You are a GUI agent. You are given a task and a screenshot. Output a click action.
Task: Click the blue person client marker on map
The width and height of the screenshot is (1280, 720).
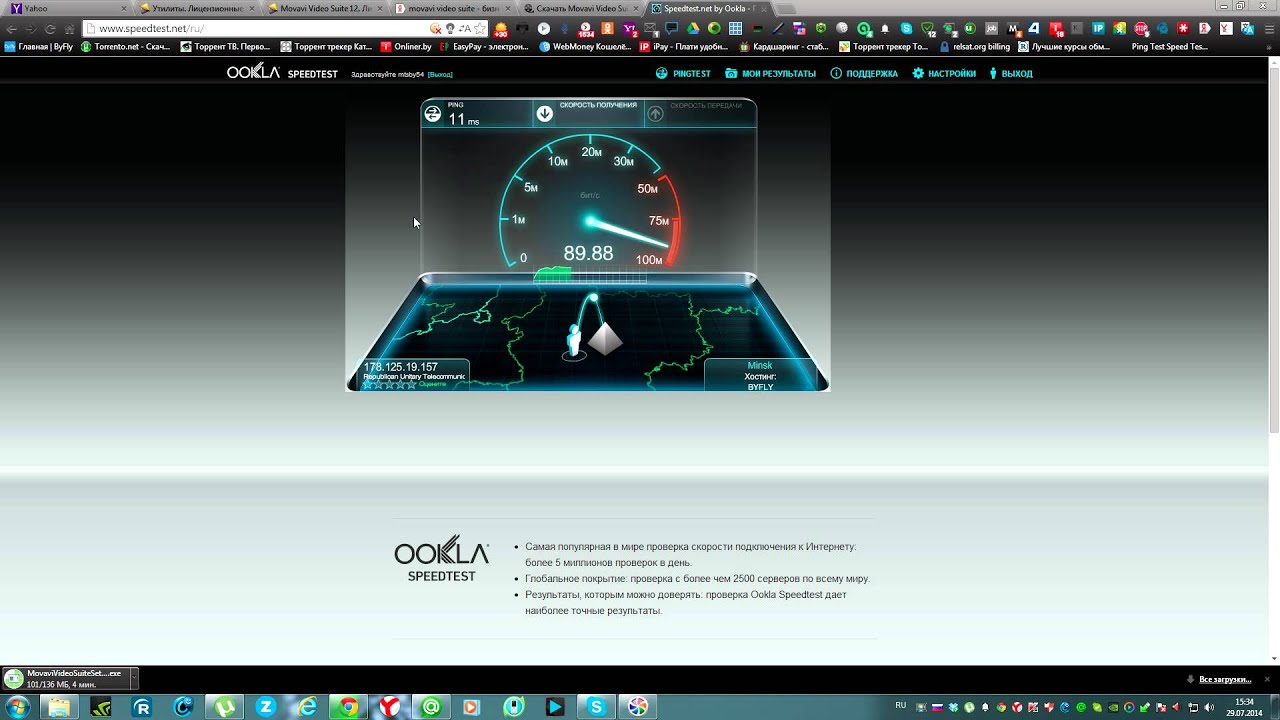tap(574, 340)
